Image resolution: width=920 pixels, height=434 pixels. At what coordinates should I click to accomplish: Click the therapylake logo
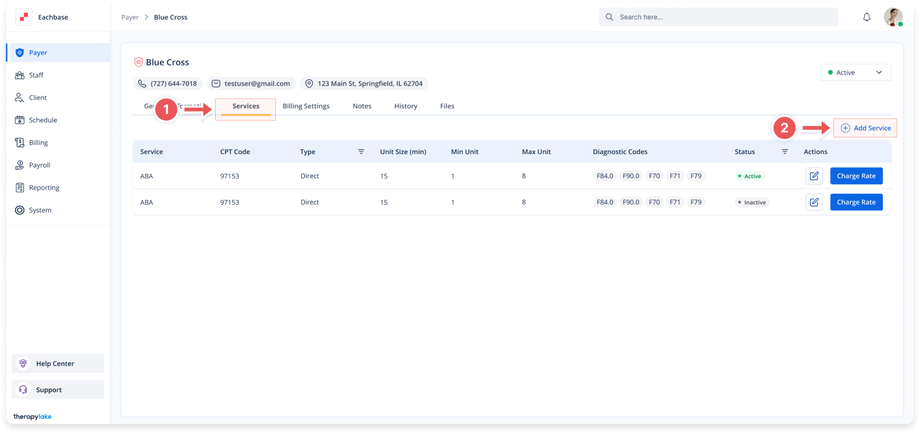[32, 416]
